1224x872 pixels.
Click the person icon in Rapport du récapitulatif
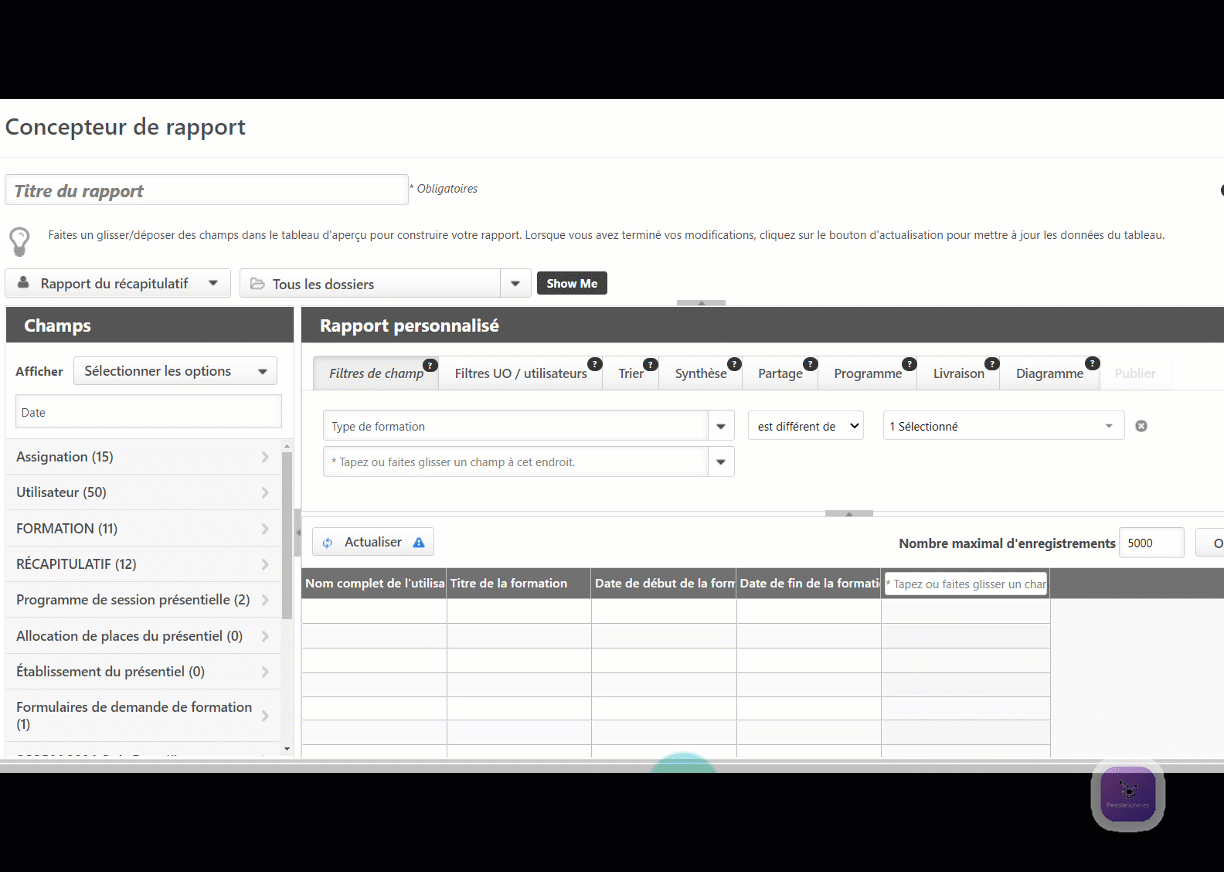click(23, 283)
